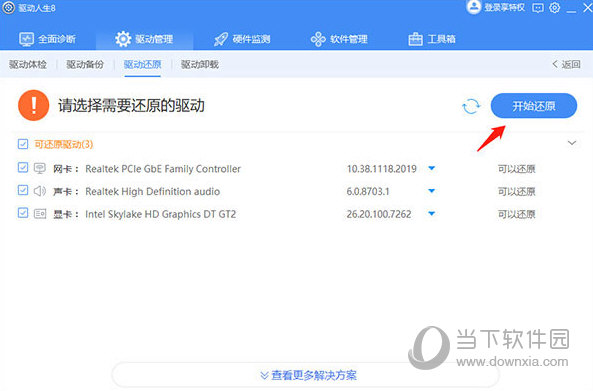
Task: Select the Realtek PCIe GbE Family Controller name
Action: [x=163, y=169]
